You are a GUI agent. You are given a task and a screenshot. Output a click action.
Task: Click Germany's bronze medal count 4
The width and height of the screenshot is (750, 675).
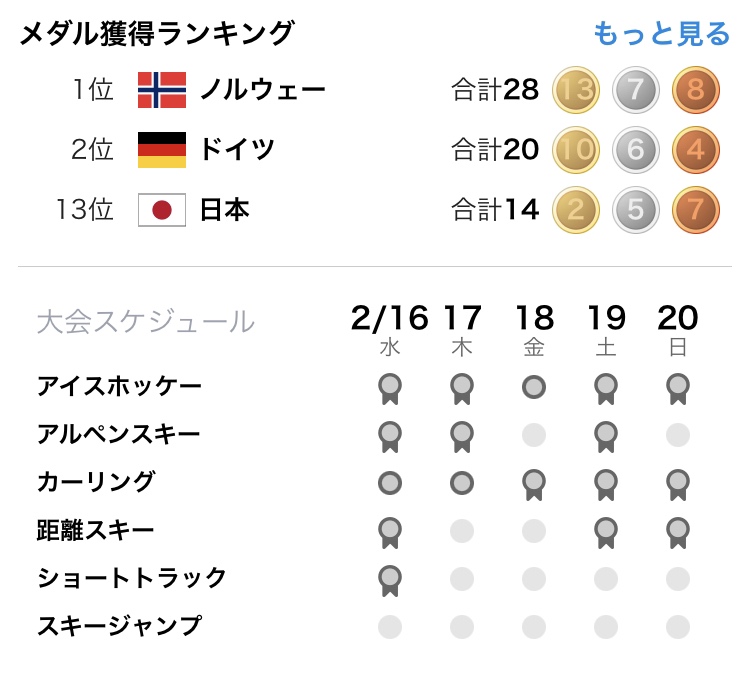pos(695,150)
